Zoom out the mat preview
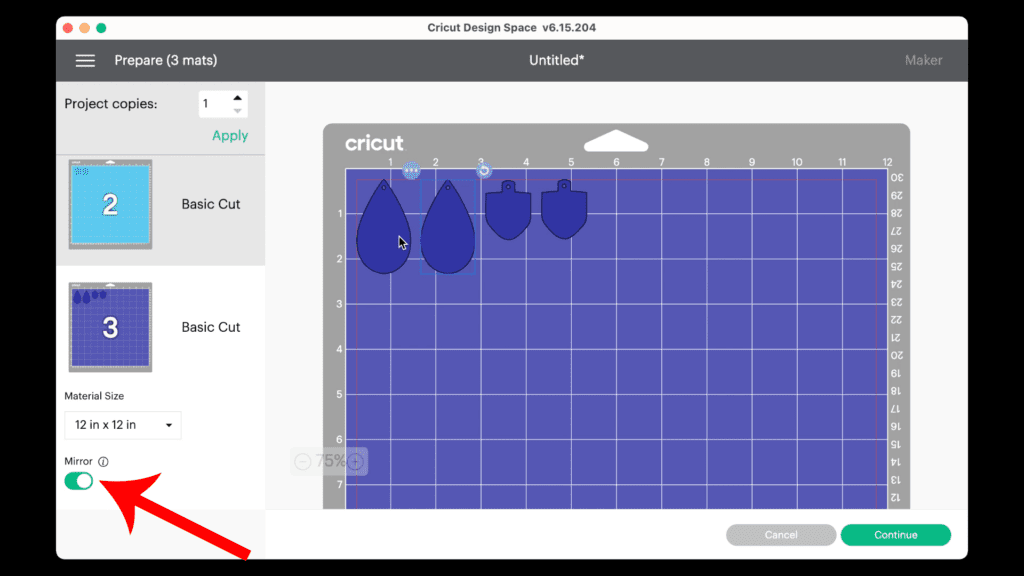The image size is (1024, 576). tap(302, 462)
